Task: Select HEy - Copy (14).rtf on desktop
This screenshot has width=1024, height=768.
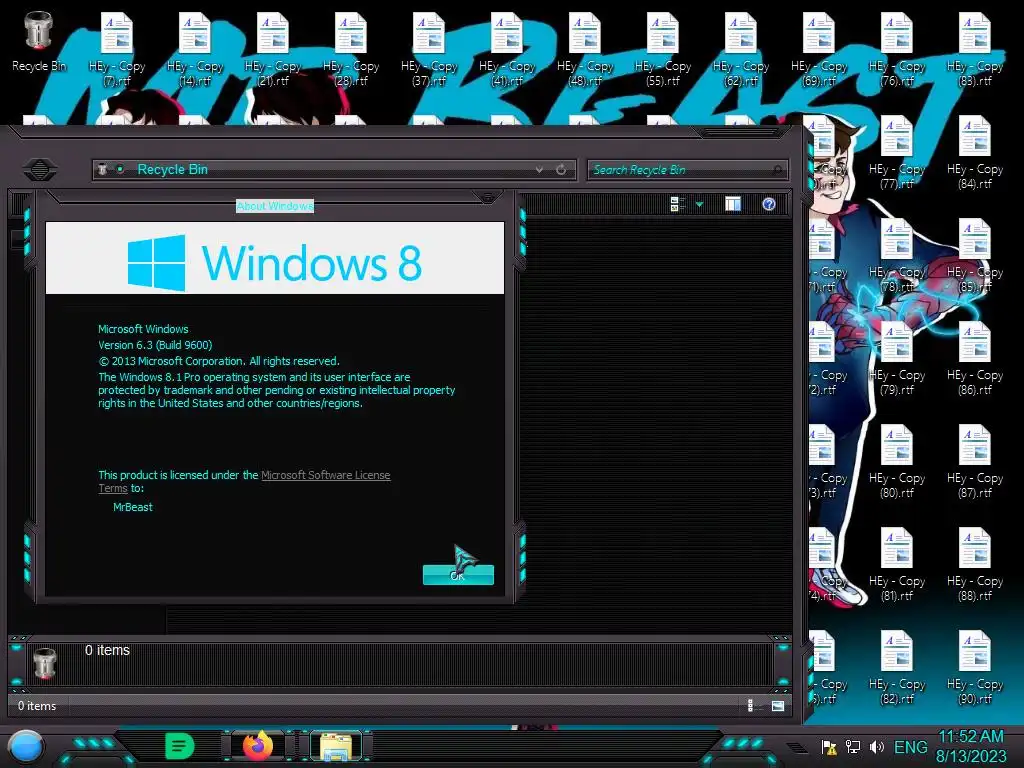Action: (195, 50)
